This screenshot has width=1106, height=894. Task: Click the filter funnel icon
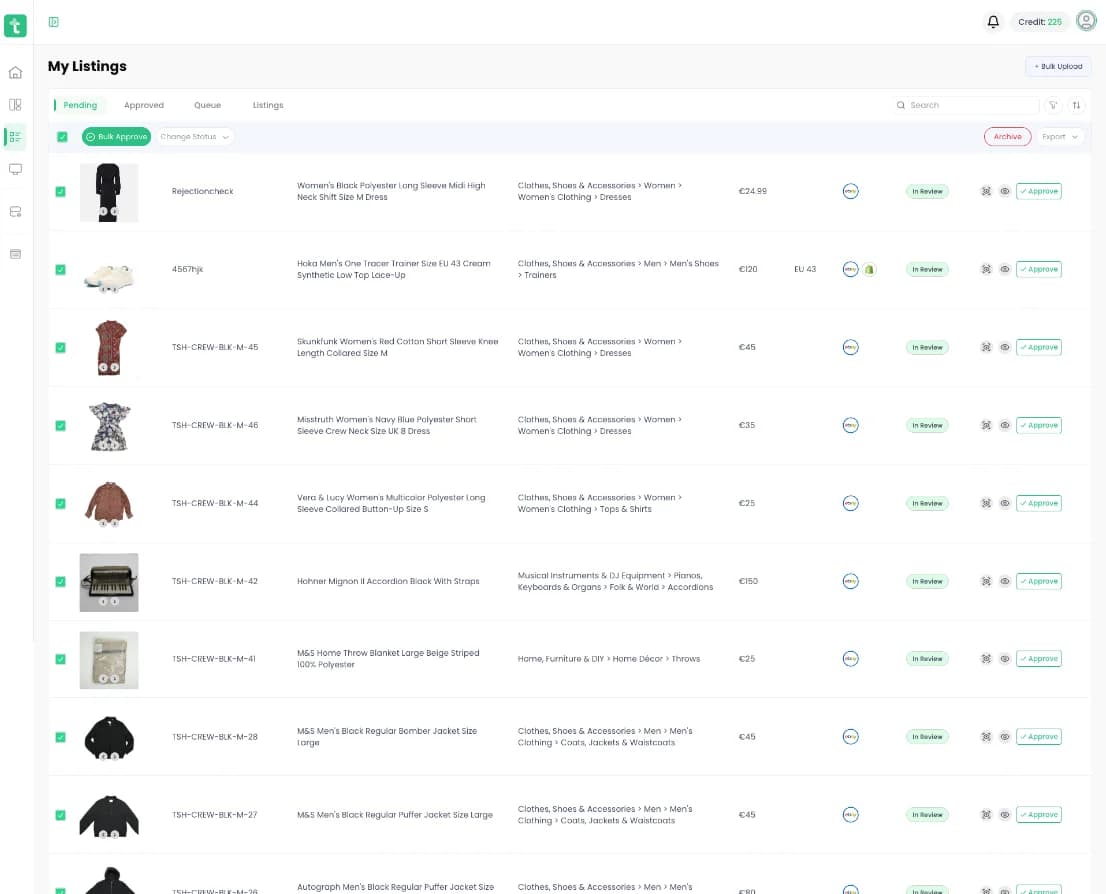(1052, 105)
